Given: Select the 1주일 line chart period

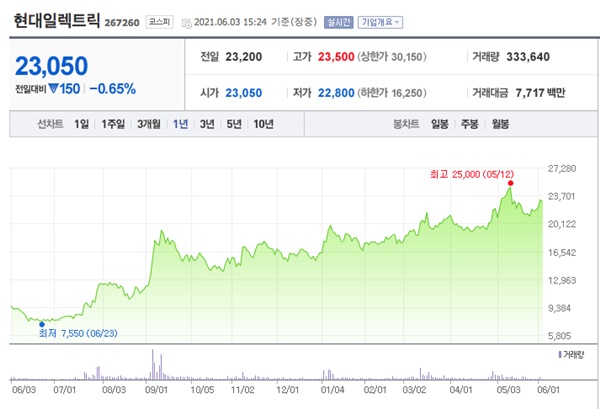Looking at the screenshot, I should tap(113, 124).
